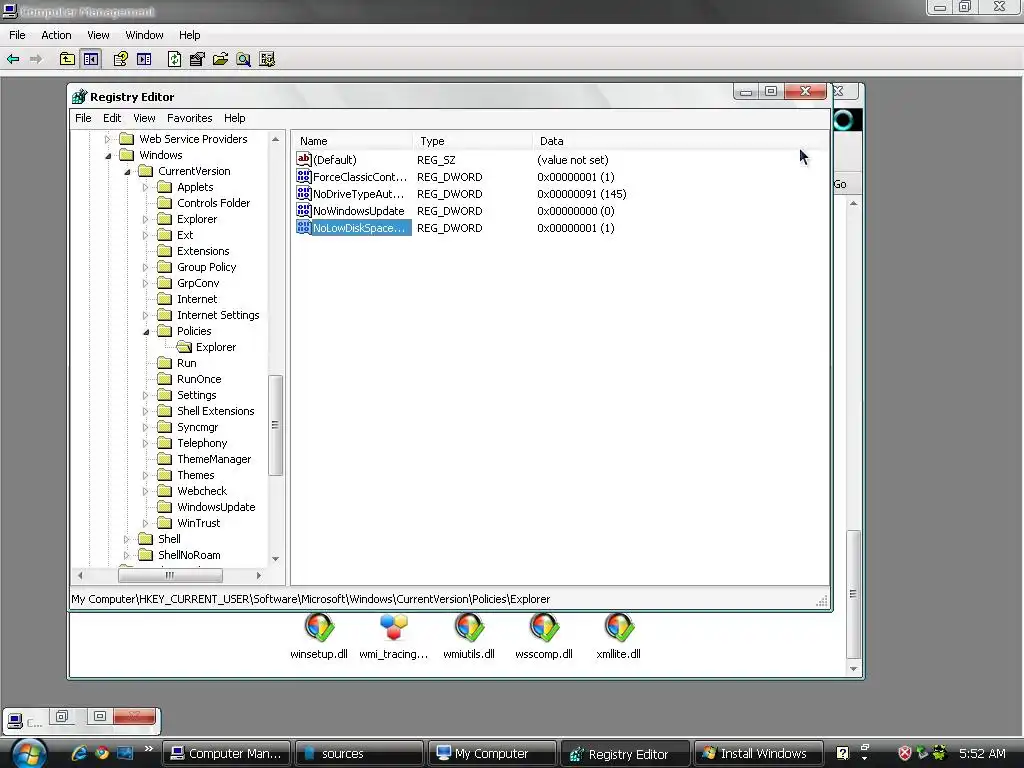The height and width of the screenshot is (768, 1024).
Task: Toggle Show/Hide Console Tree toolbar icon
Action: coord(91,59)
